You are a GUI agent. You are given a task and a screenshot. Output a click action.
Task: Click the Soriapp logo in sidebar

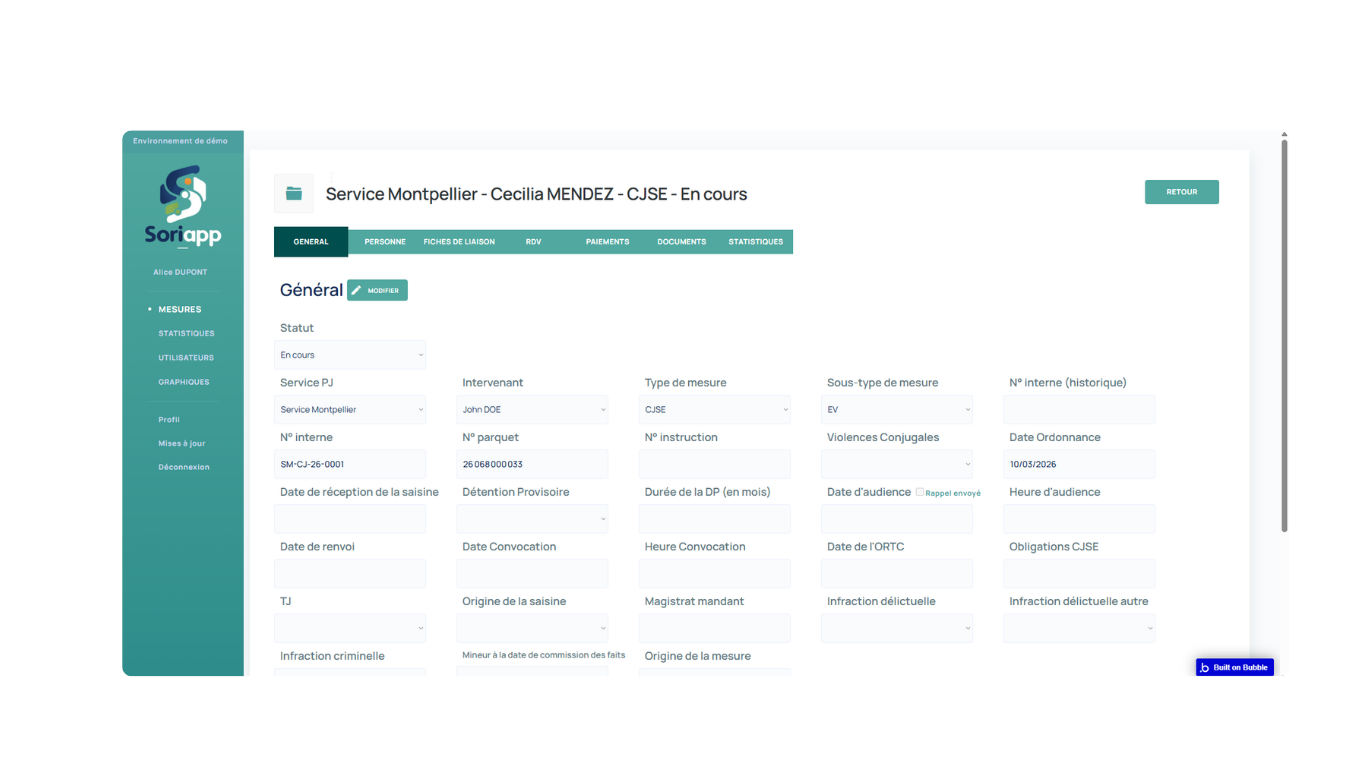pyautogui.click(x=183, y=207)
